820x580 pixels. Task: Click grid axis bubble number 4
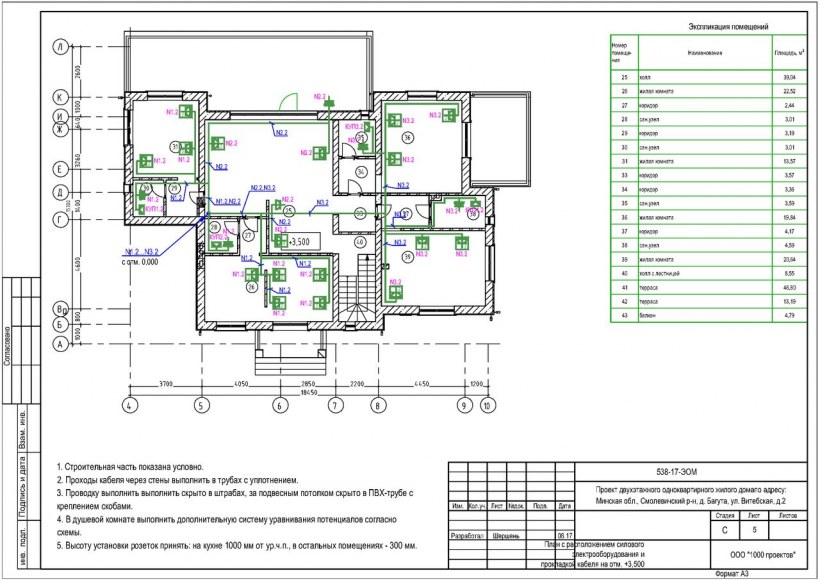pyautogui.click(x=129, y=406)
